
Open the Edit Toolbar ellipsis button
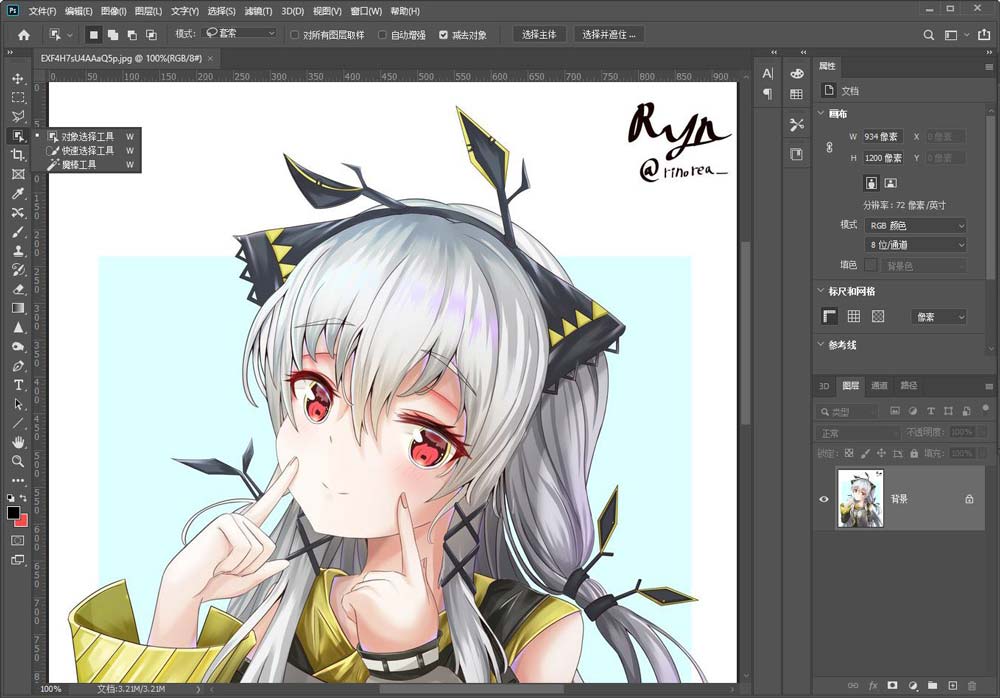click(18, 480)
